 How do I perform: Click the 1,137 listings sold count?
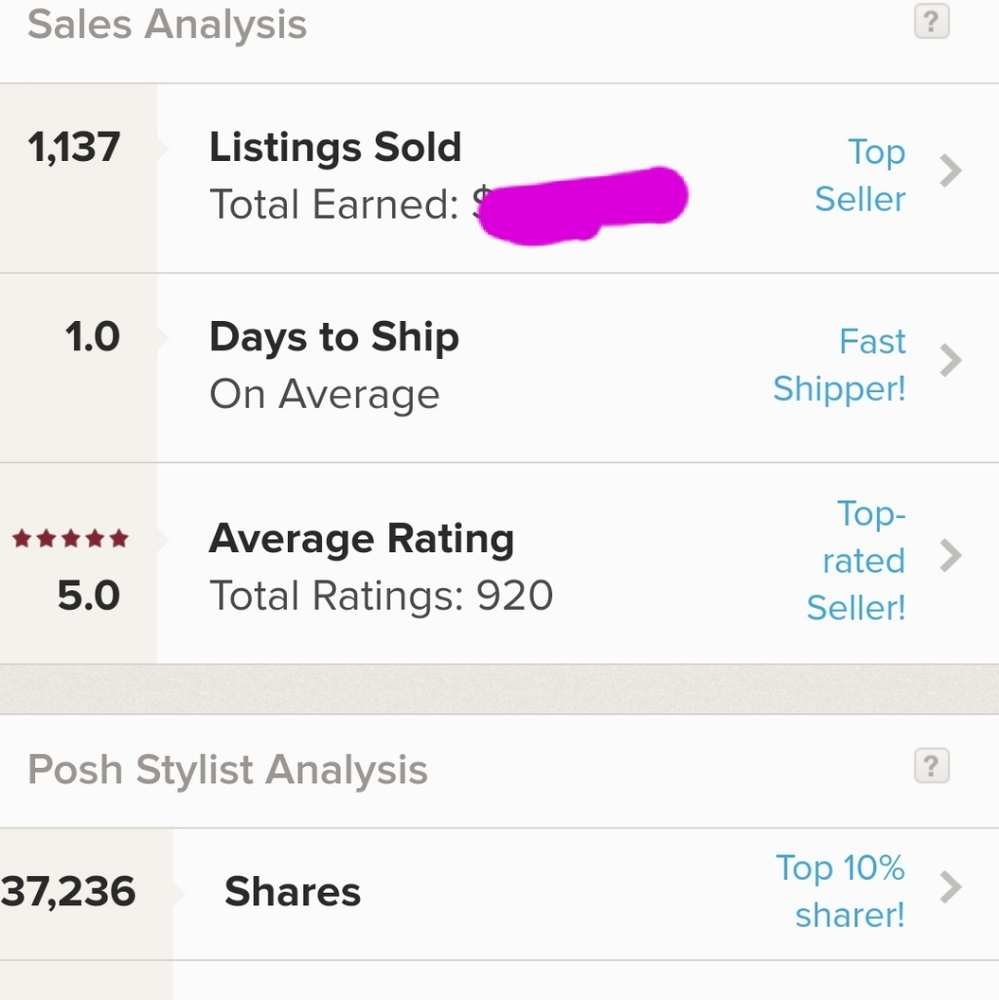(74, 148)
